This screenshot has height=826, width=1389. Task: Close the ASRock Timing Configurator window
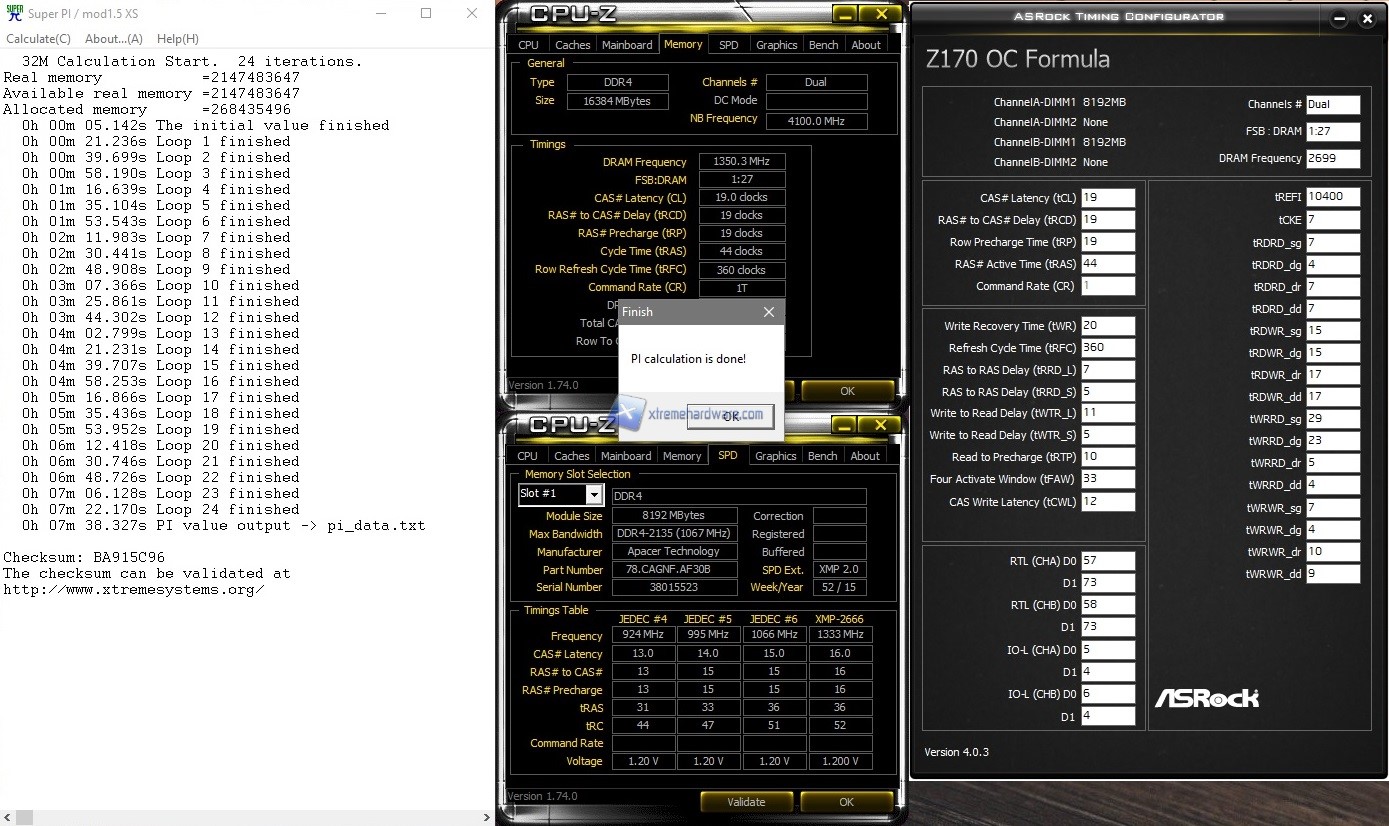pos(1369,19)
